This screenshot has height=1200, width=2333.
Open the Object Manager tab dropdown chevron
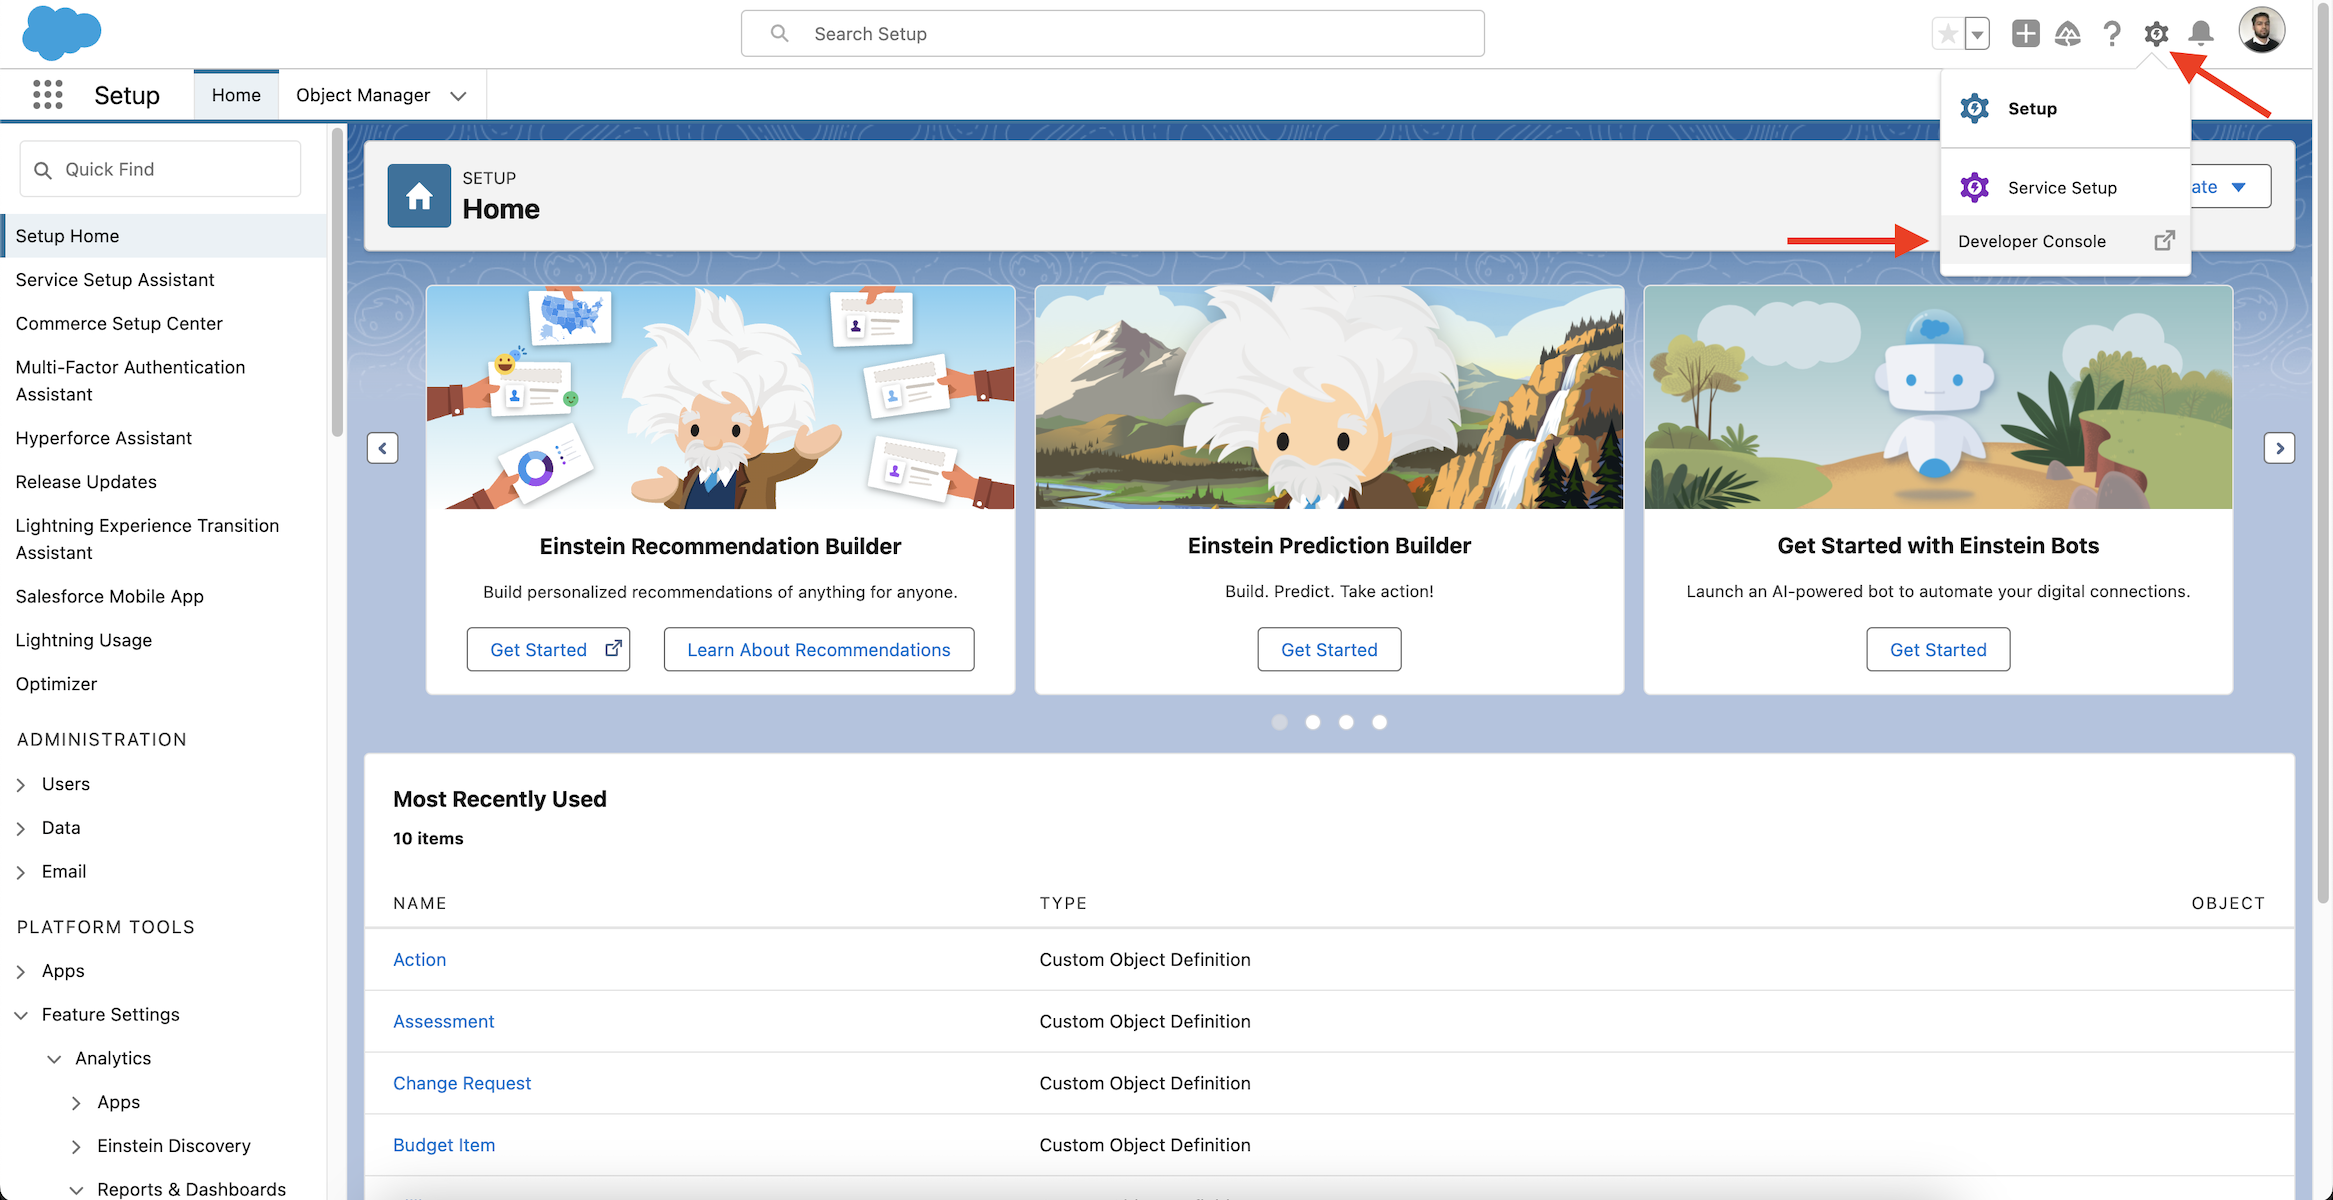(458, 96)
